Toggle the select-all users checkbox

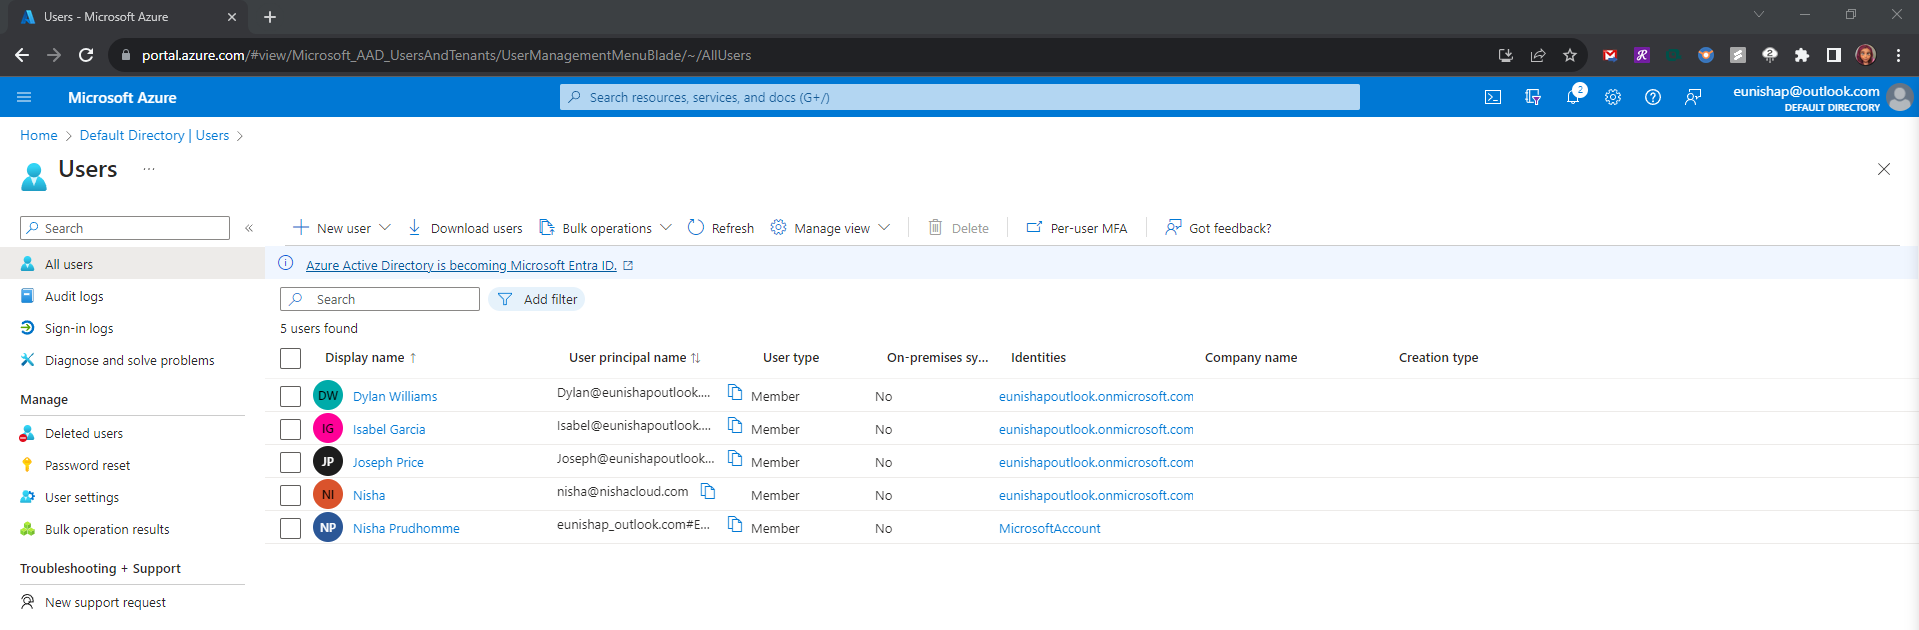pos(290,358)
